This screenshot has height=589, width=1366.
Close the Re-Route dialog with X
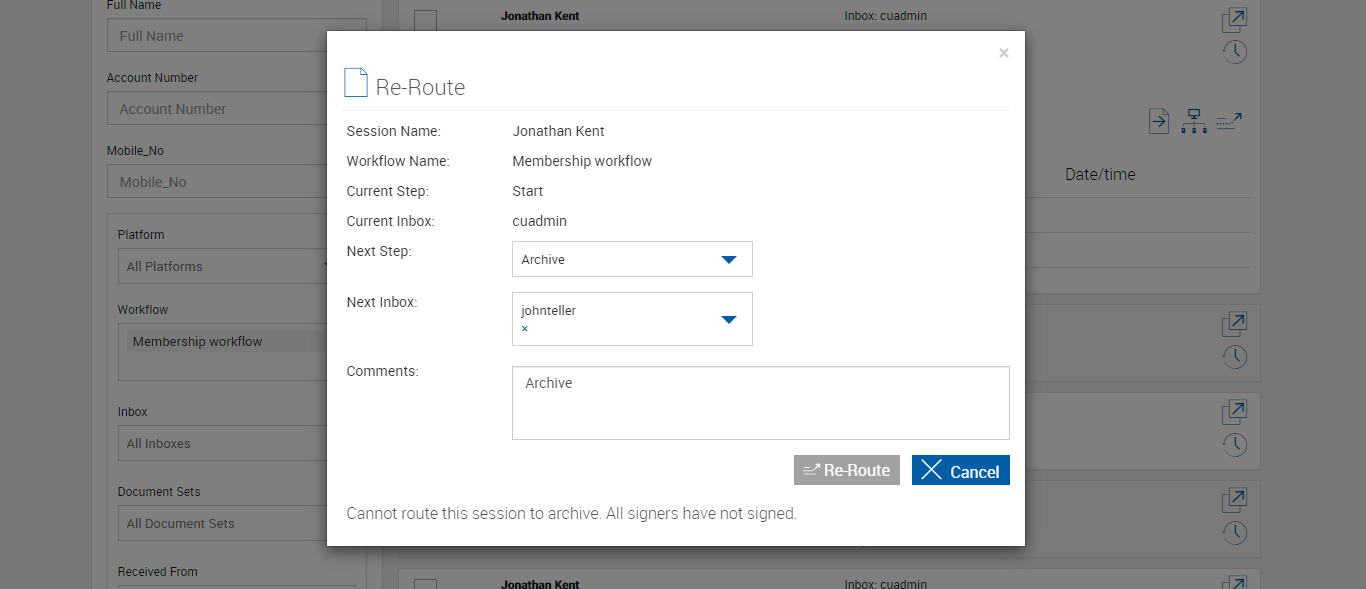(x=1003, y=53)
